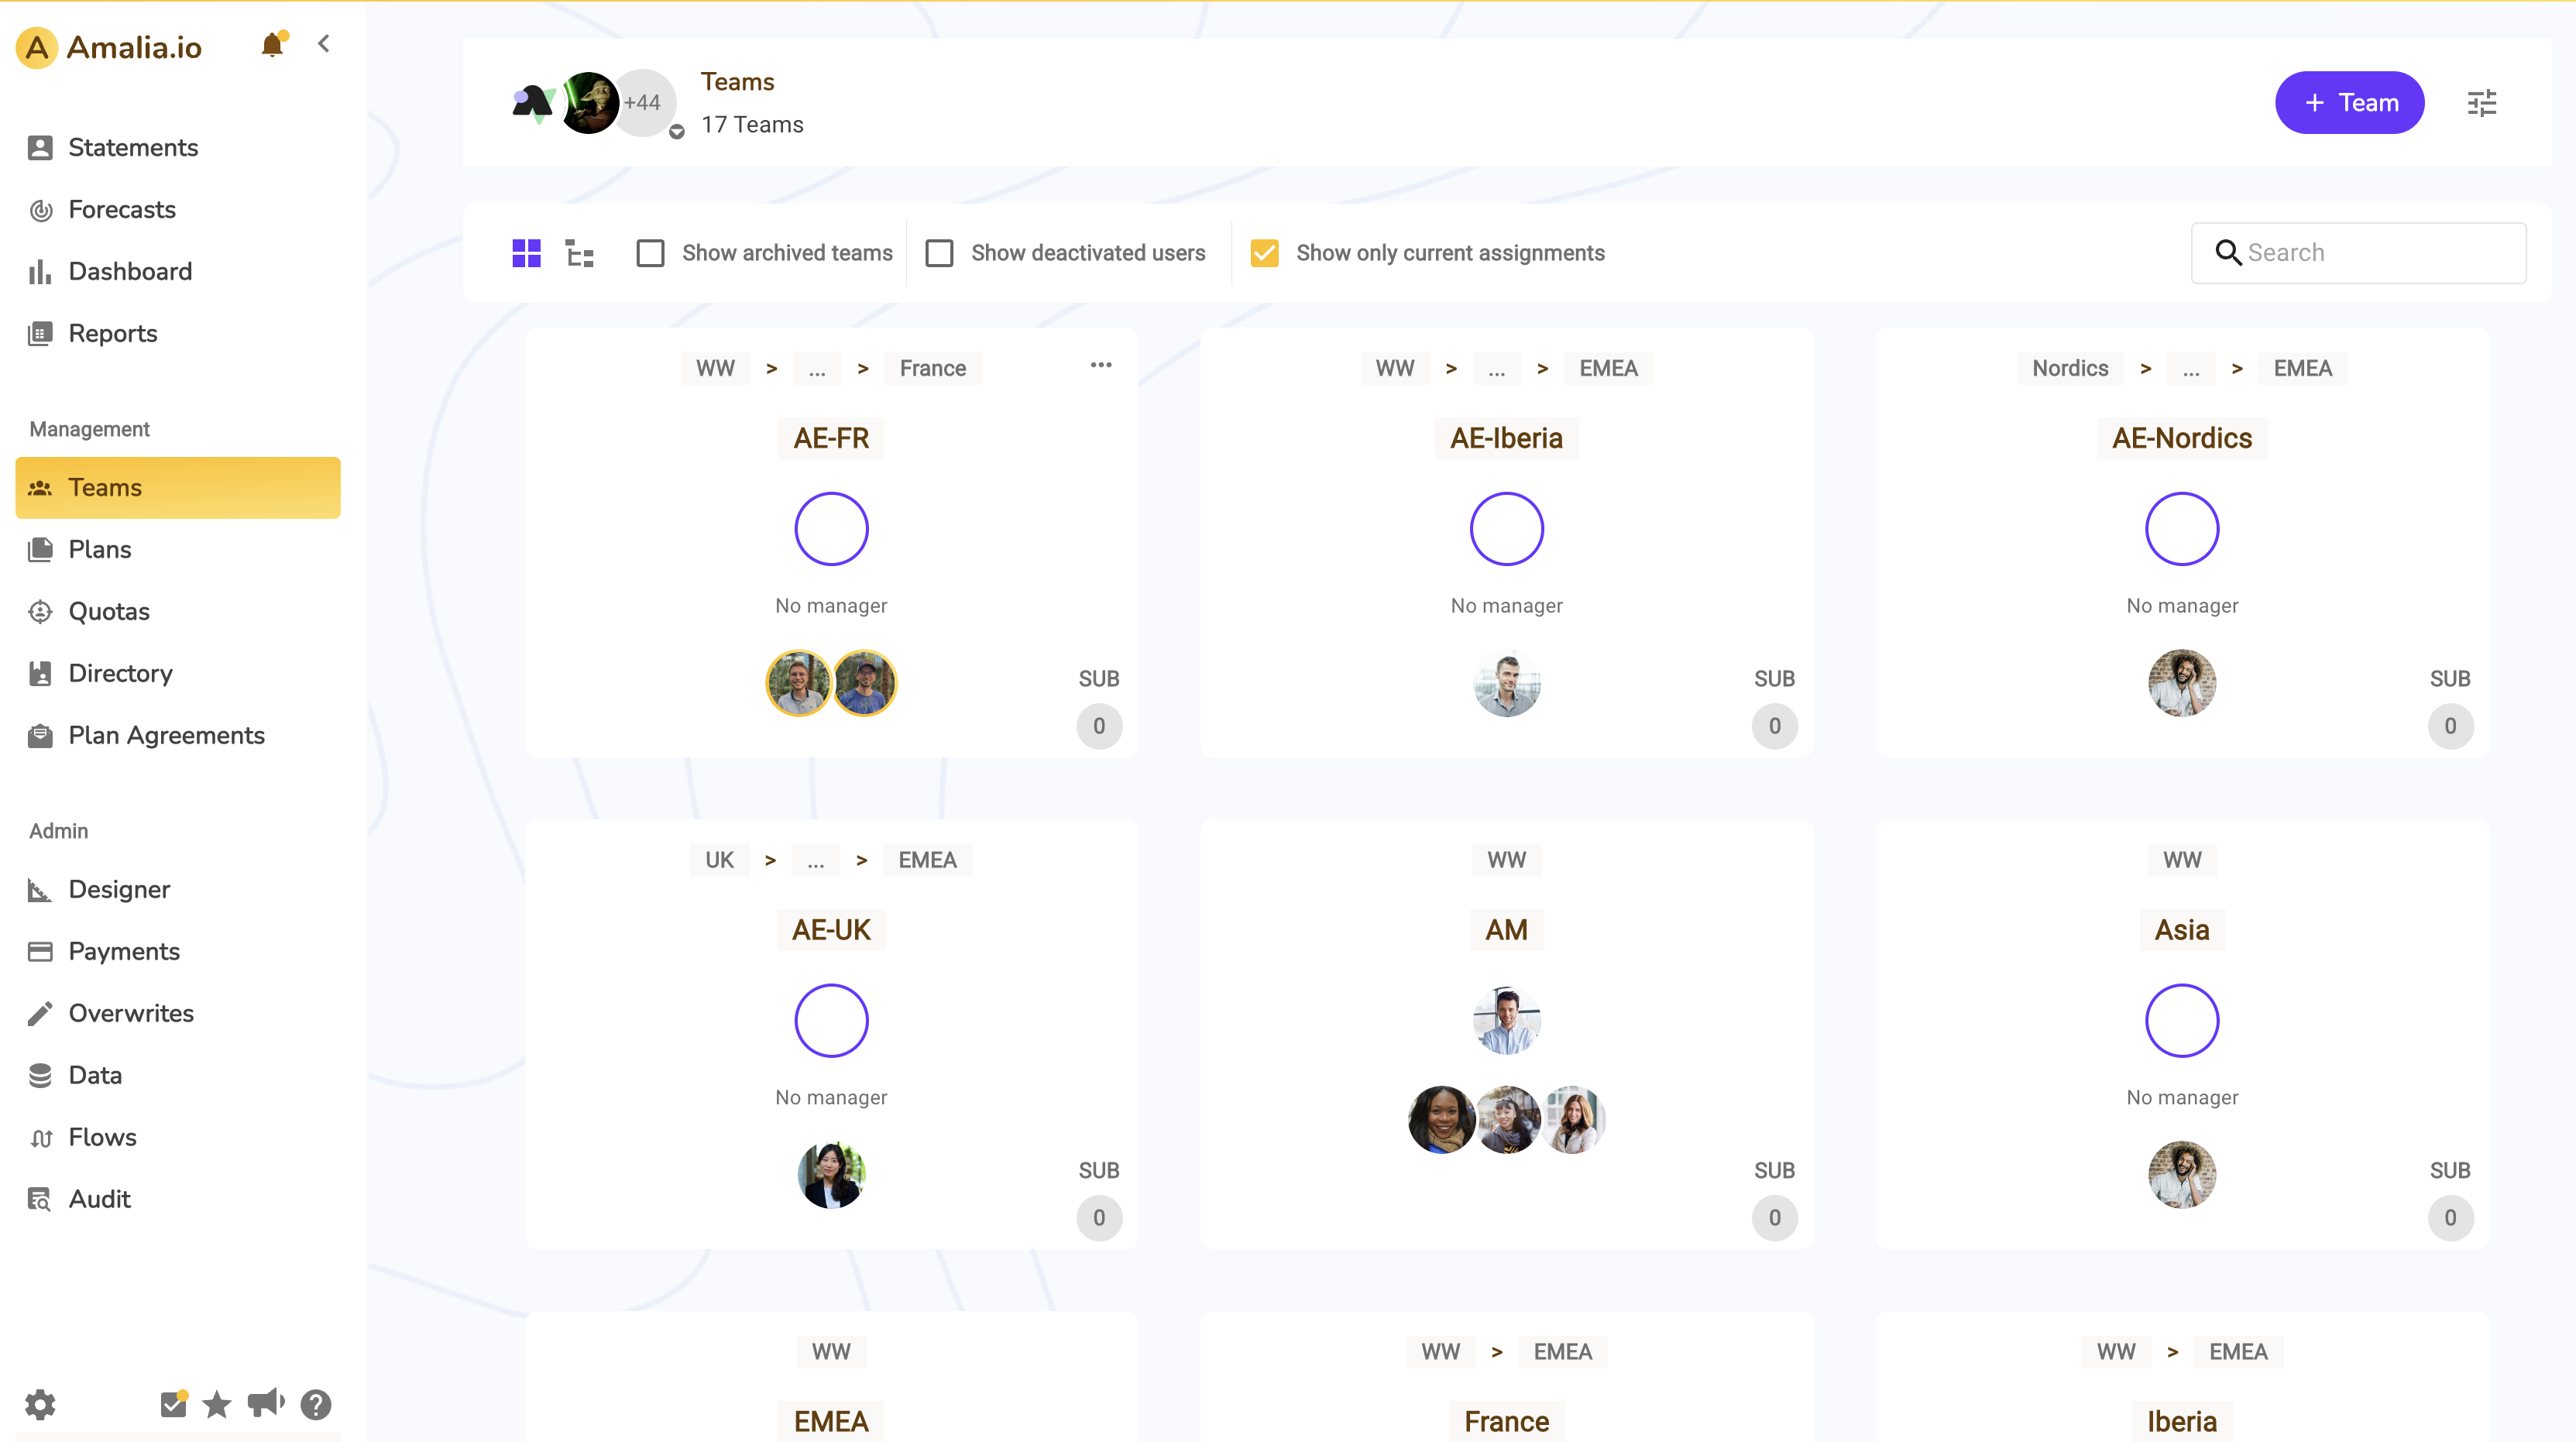Open the help question mark icon
Screen dimensions: 2576x1442
(316, 1405)
